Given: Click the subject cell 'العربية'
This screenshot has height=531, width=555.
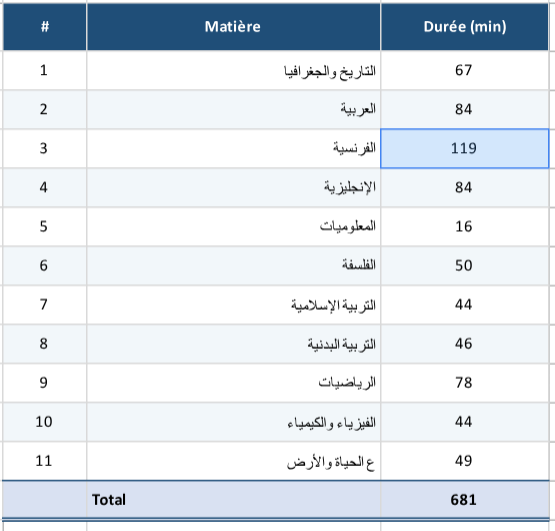Looking at the screenshot, I should tap(234, 109).
